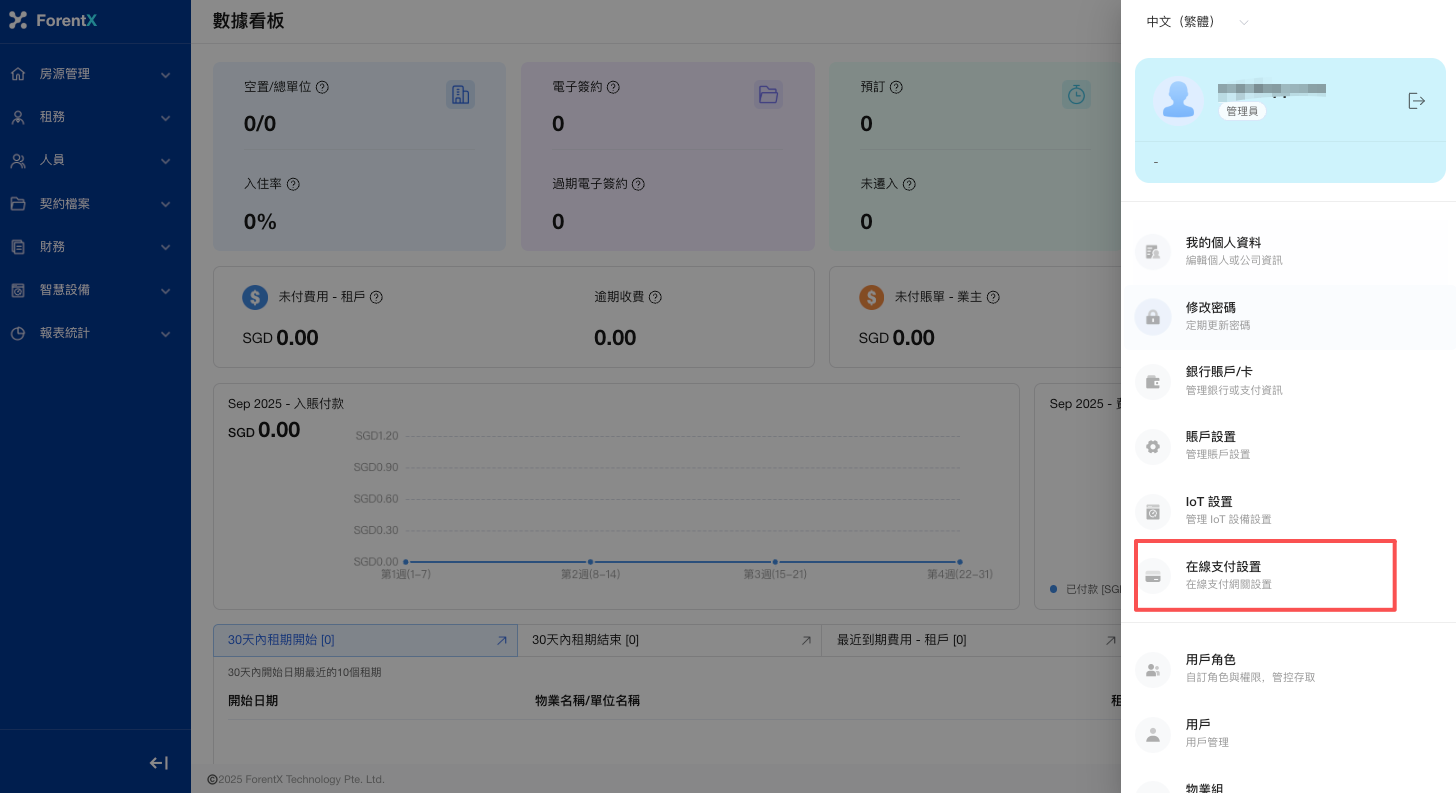Screen dimensions: 1456x793
Task: Click the 第1週 data point on chart
Action: [x=405, y=562]
